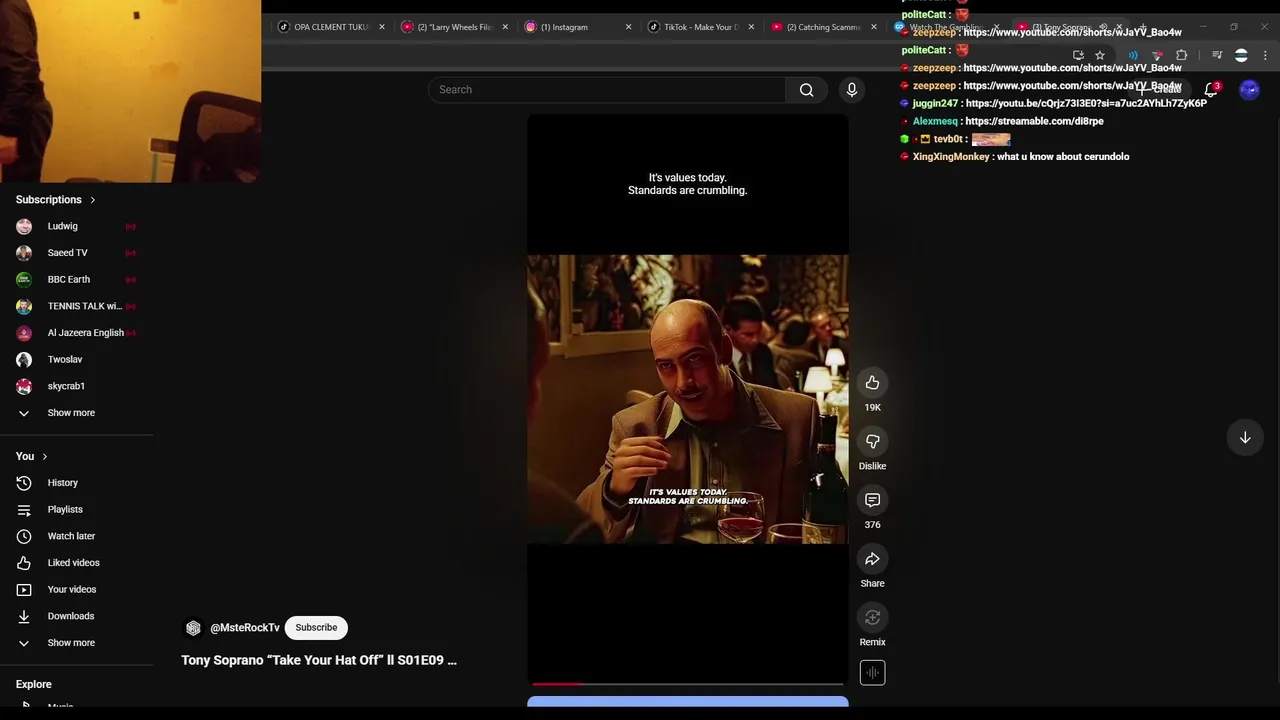
Task: Open the Twoslav subscription
Action: (64, 360)
